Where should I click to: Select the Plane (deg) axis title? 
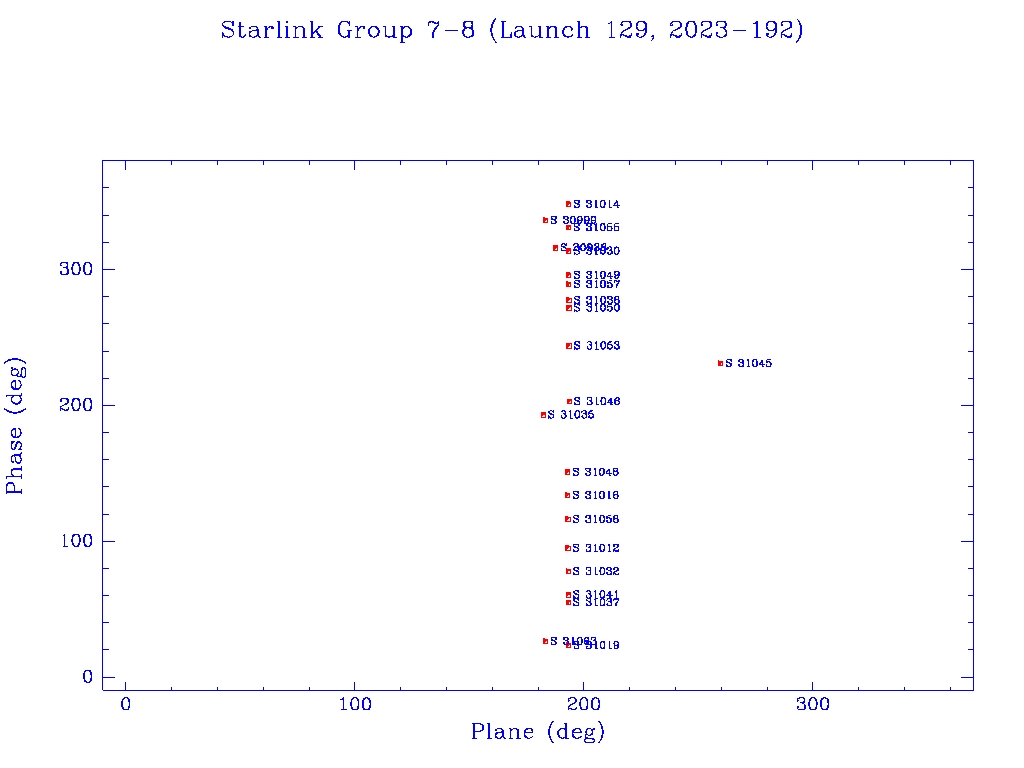(x=538, y=732)
